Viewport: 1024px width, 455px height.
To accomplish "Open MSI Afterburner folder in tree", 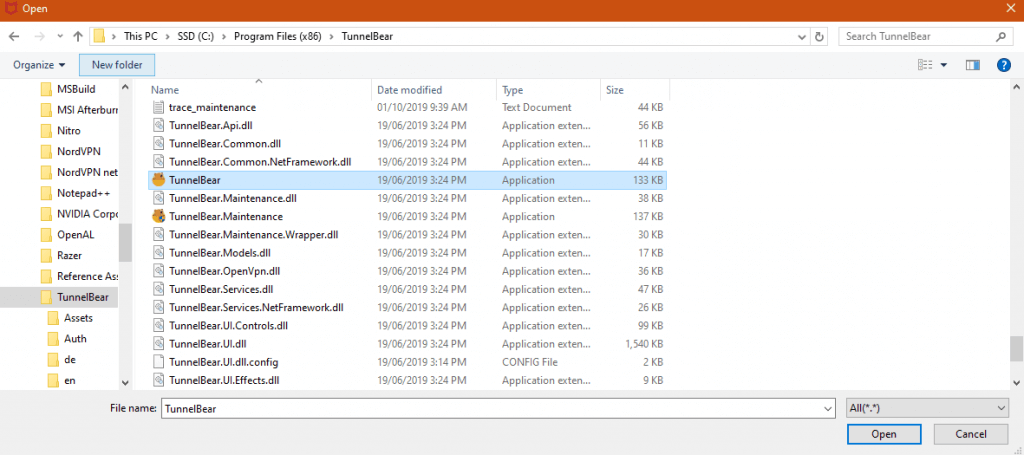I will click(78, 110).
